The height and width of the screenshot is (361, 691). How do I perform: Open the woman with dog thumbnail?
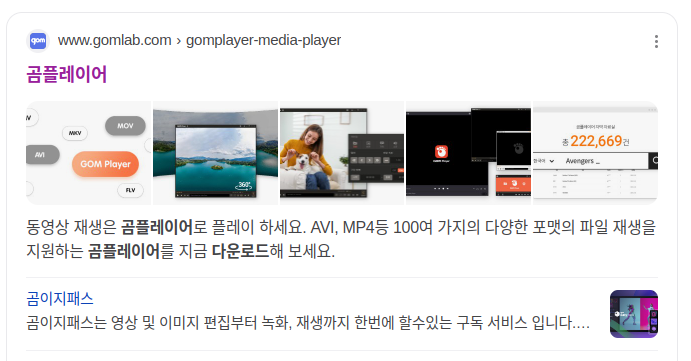click(x=342, y=153)
